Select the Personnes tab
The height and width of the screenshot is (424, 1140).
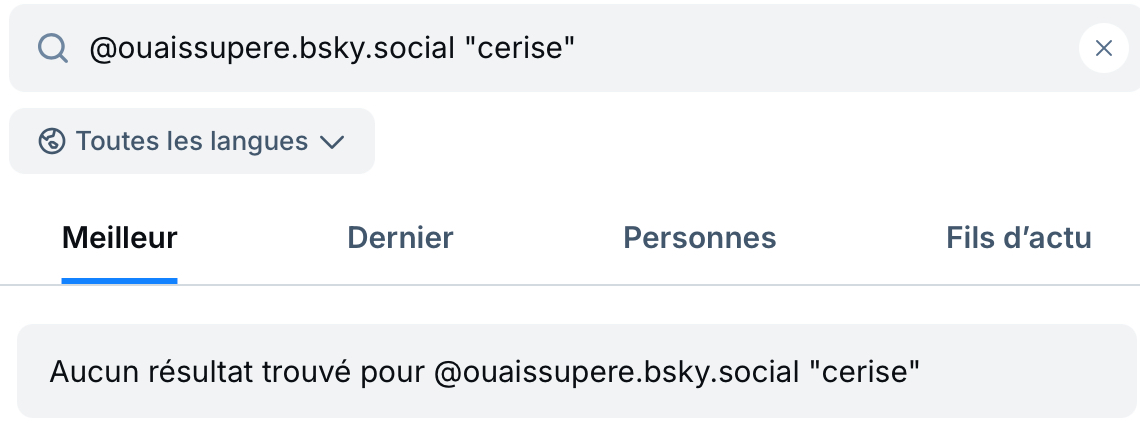click(699, 238)
